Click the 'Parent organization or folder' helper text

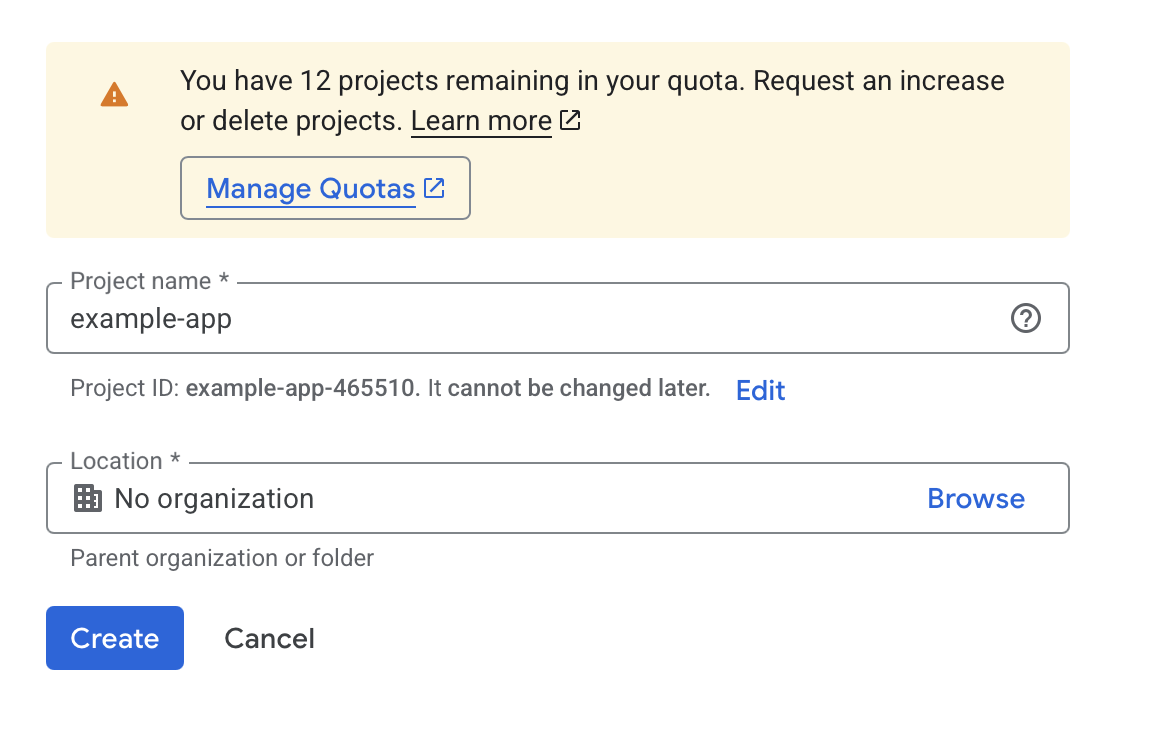222,558
